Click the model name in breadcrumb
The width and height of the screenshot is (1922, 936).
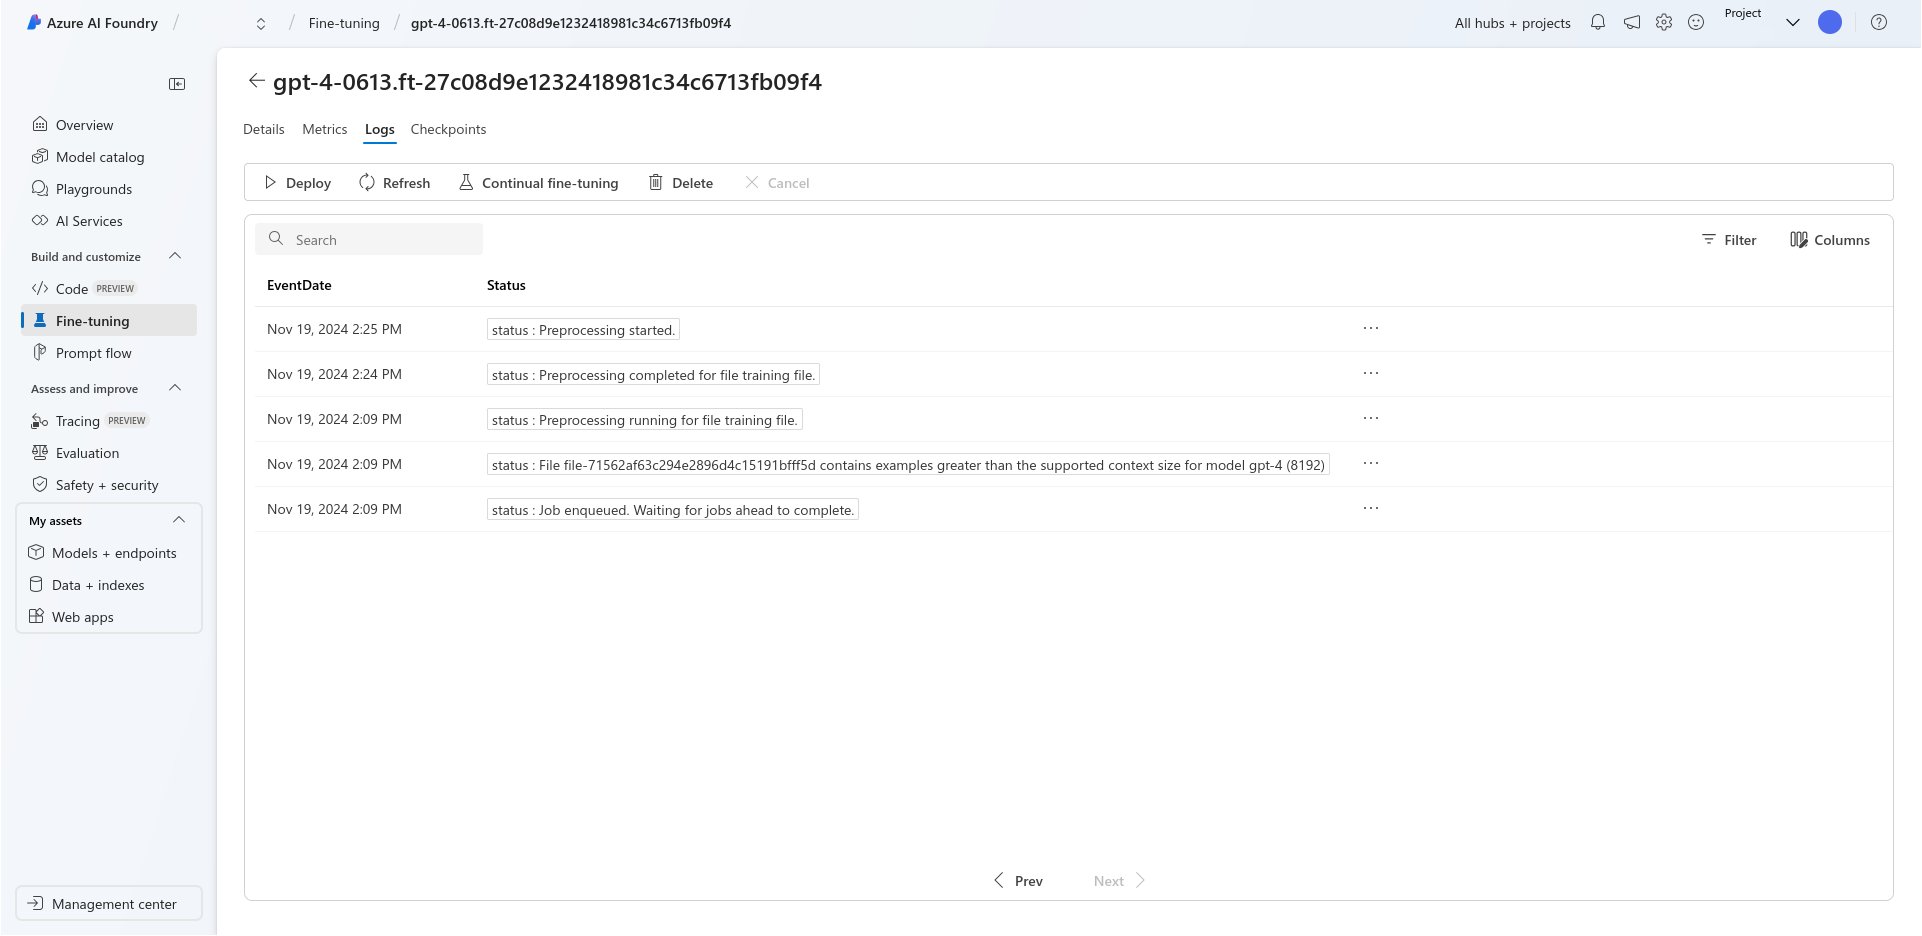(571, 23)
